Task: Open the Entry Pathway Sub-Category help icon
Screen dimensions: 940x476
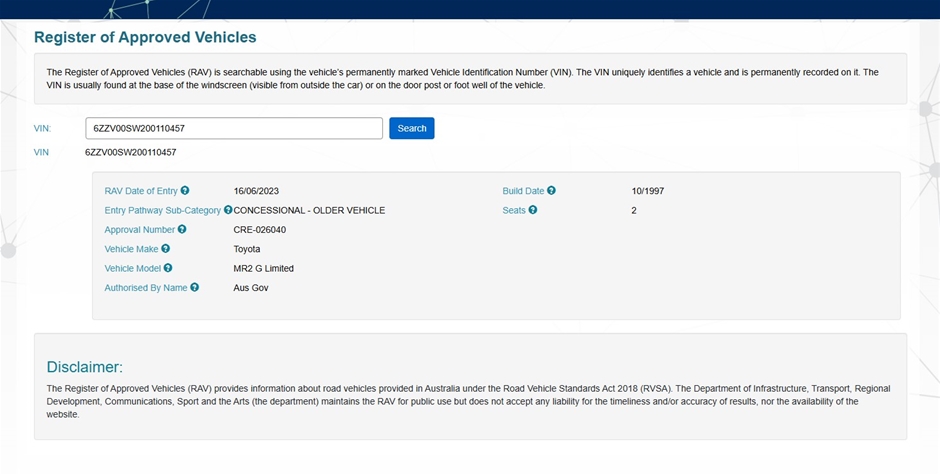Action: coord(228,210)
